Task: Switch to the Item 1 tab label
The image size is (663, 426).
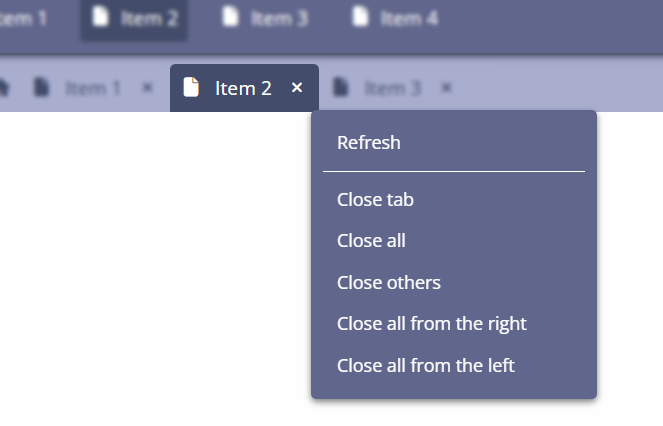Action: pyautogui.click(x=93, y=88)
